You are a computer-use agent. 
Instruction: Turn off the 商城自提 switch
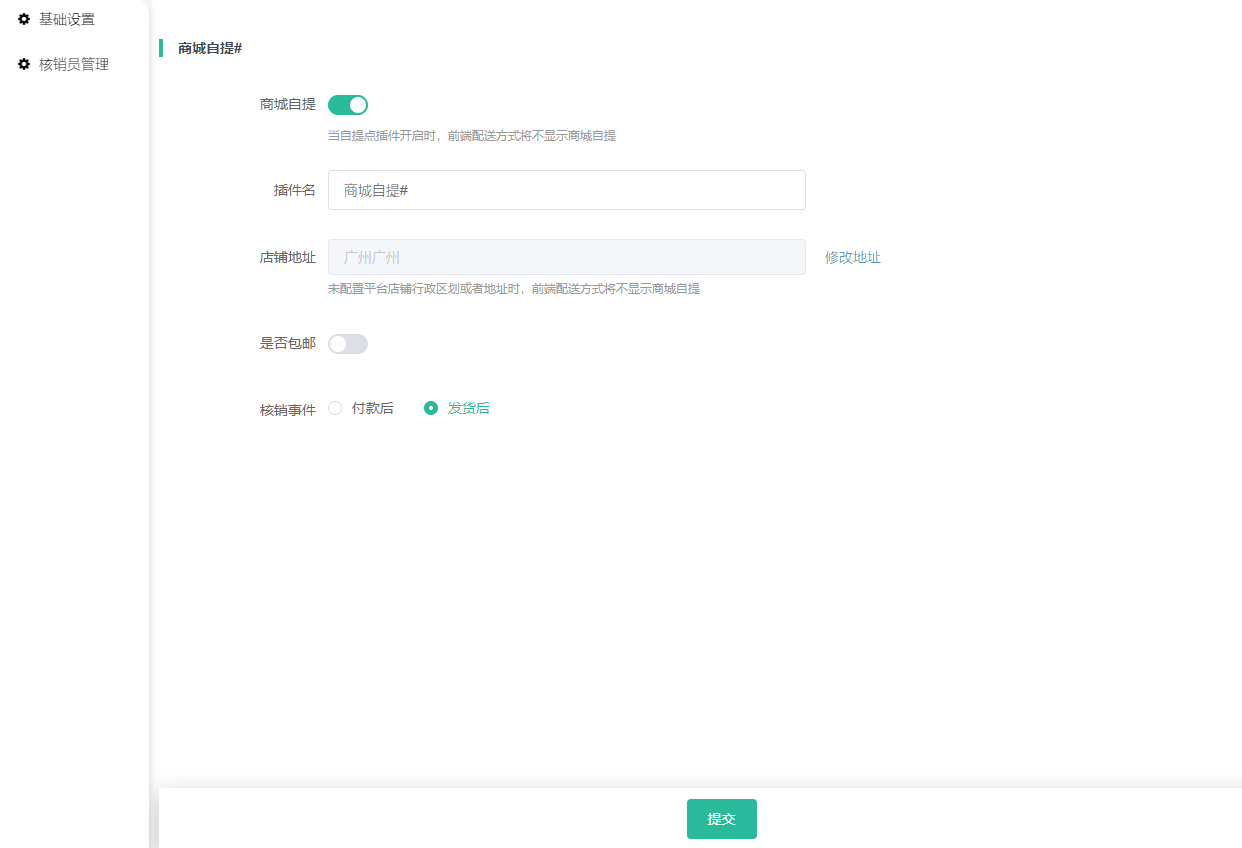[x=348, y=105]
